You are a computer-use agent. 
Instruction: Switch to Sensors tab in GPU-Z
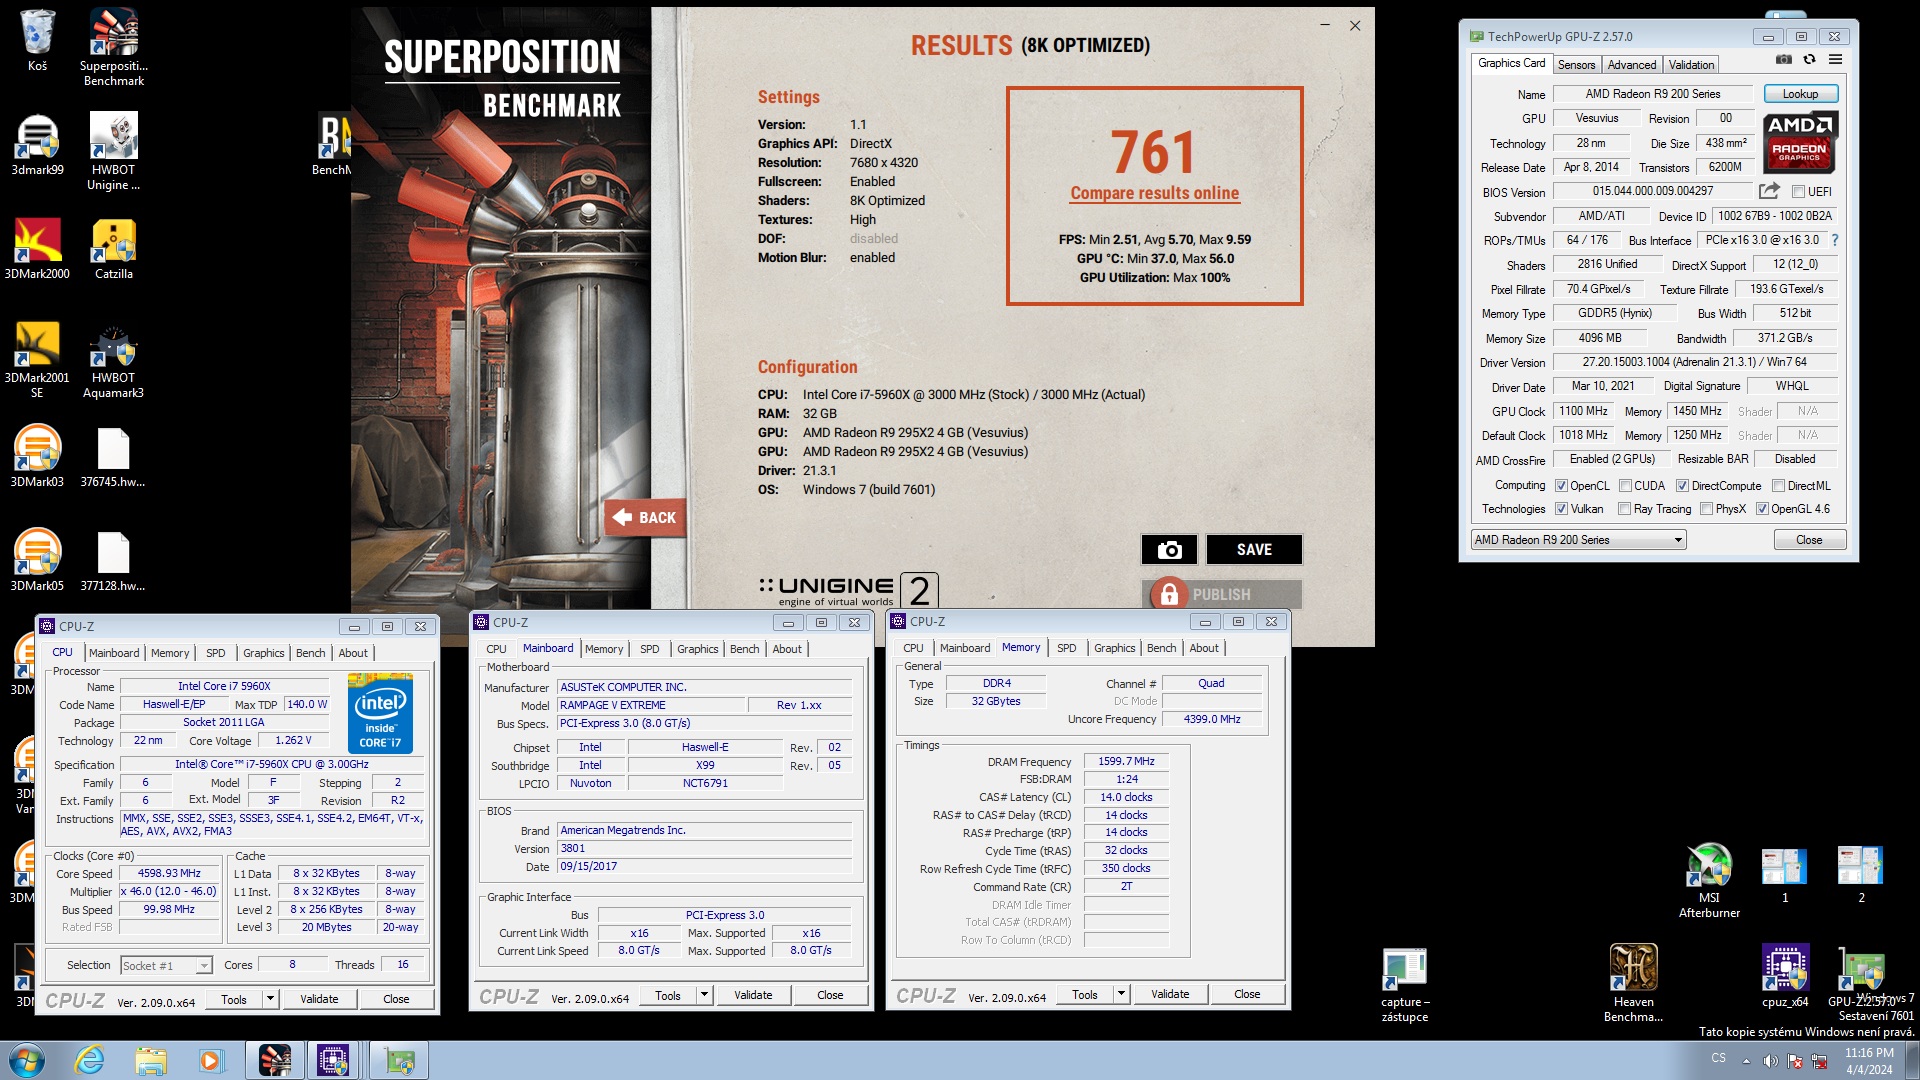click(1576, 65)
